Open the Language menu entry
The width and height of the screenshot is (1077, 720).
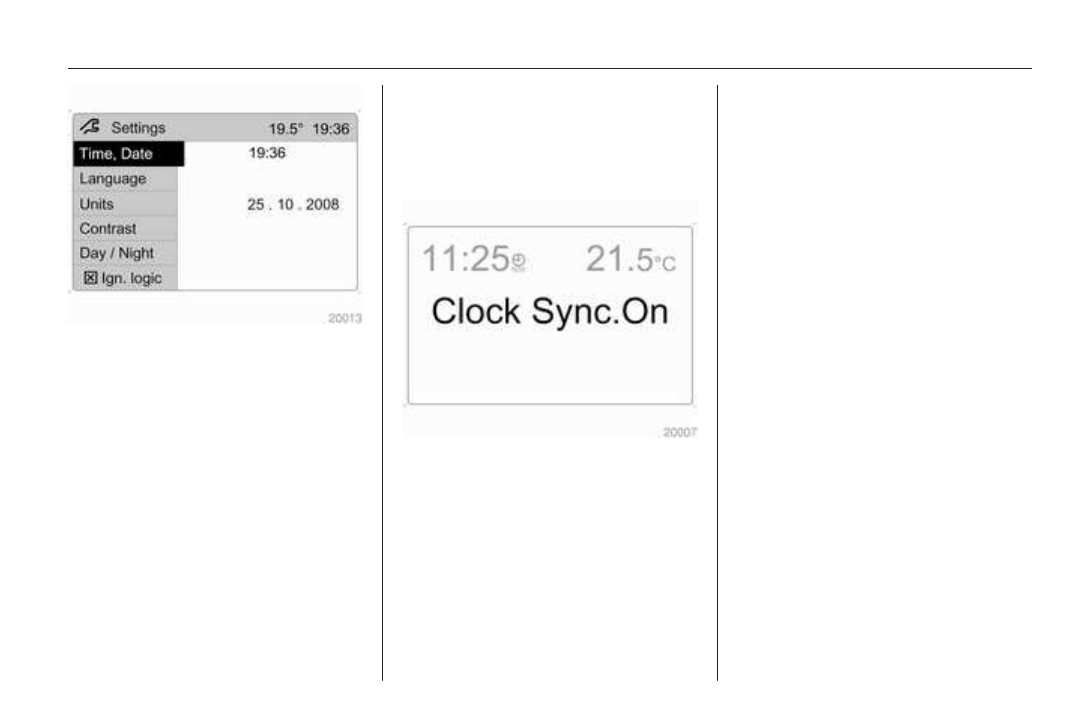point(113,179)
